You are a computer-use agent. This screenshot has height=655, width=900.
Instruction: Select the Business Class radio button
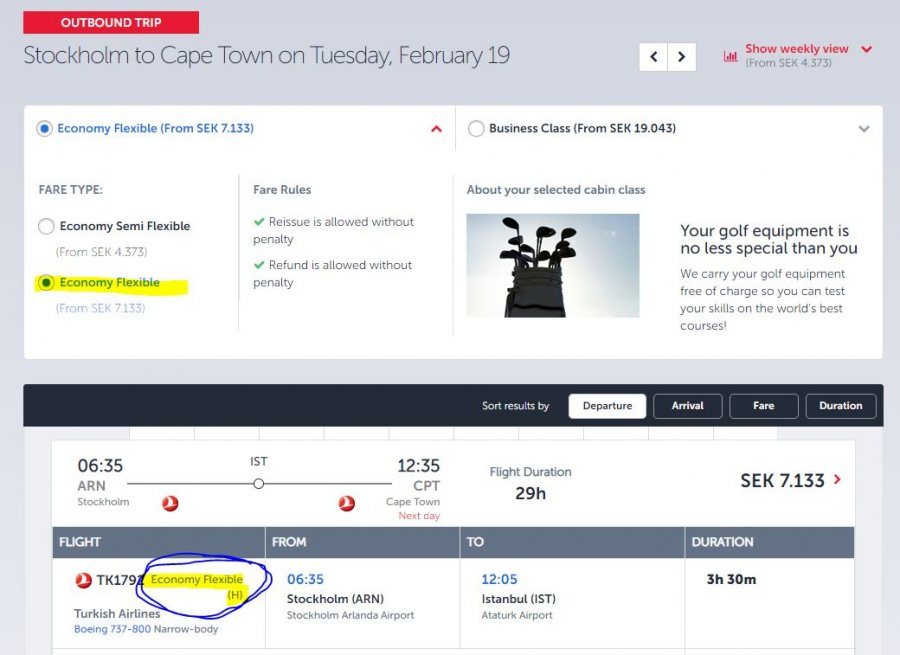476,129
